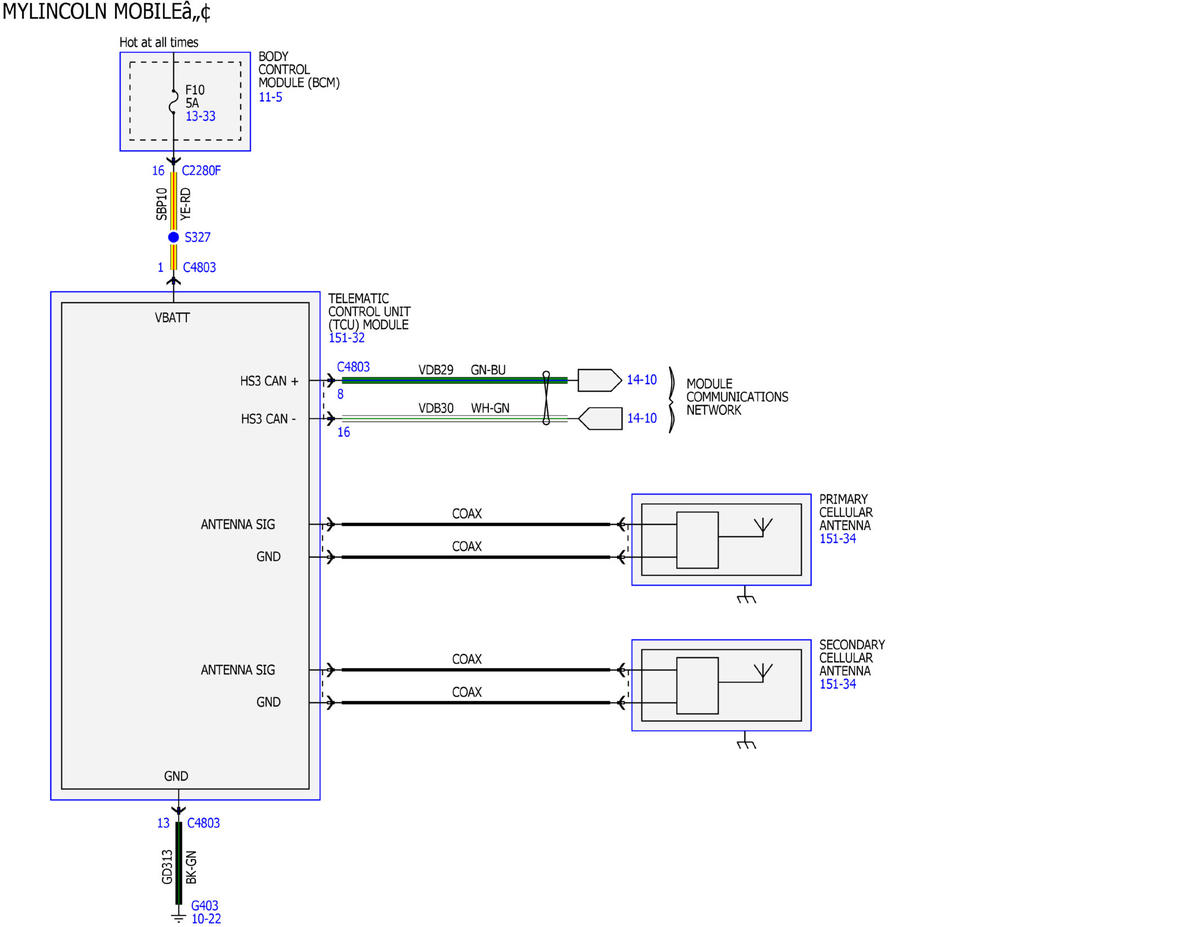The height and width of the screenshot is (927, 1200).
Task: Click the off-page arrow symbol for VDB29
Action: [x=600, y=380]
